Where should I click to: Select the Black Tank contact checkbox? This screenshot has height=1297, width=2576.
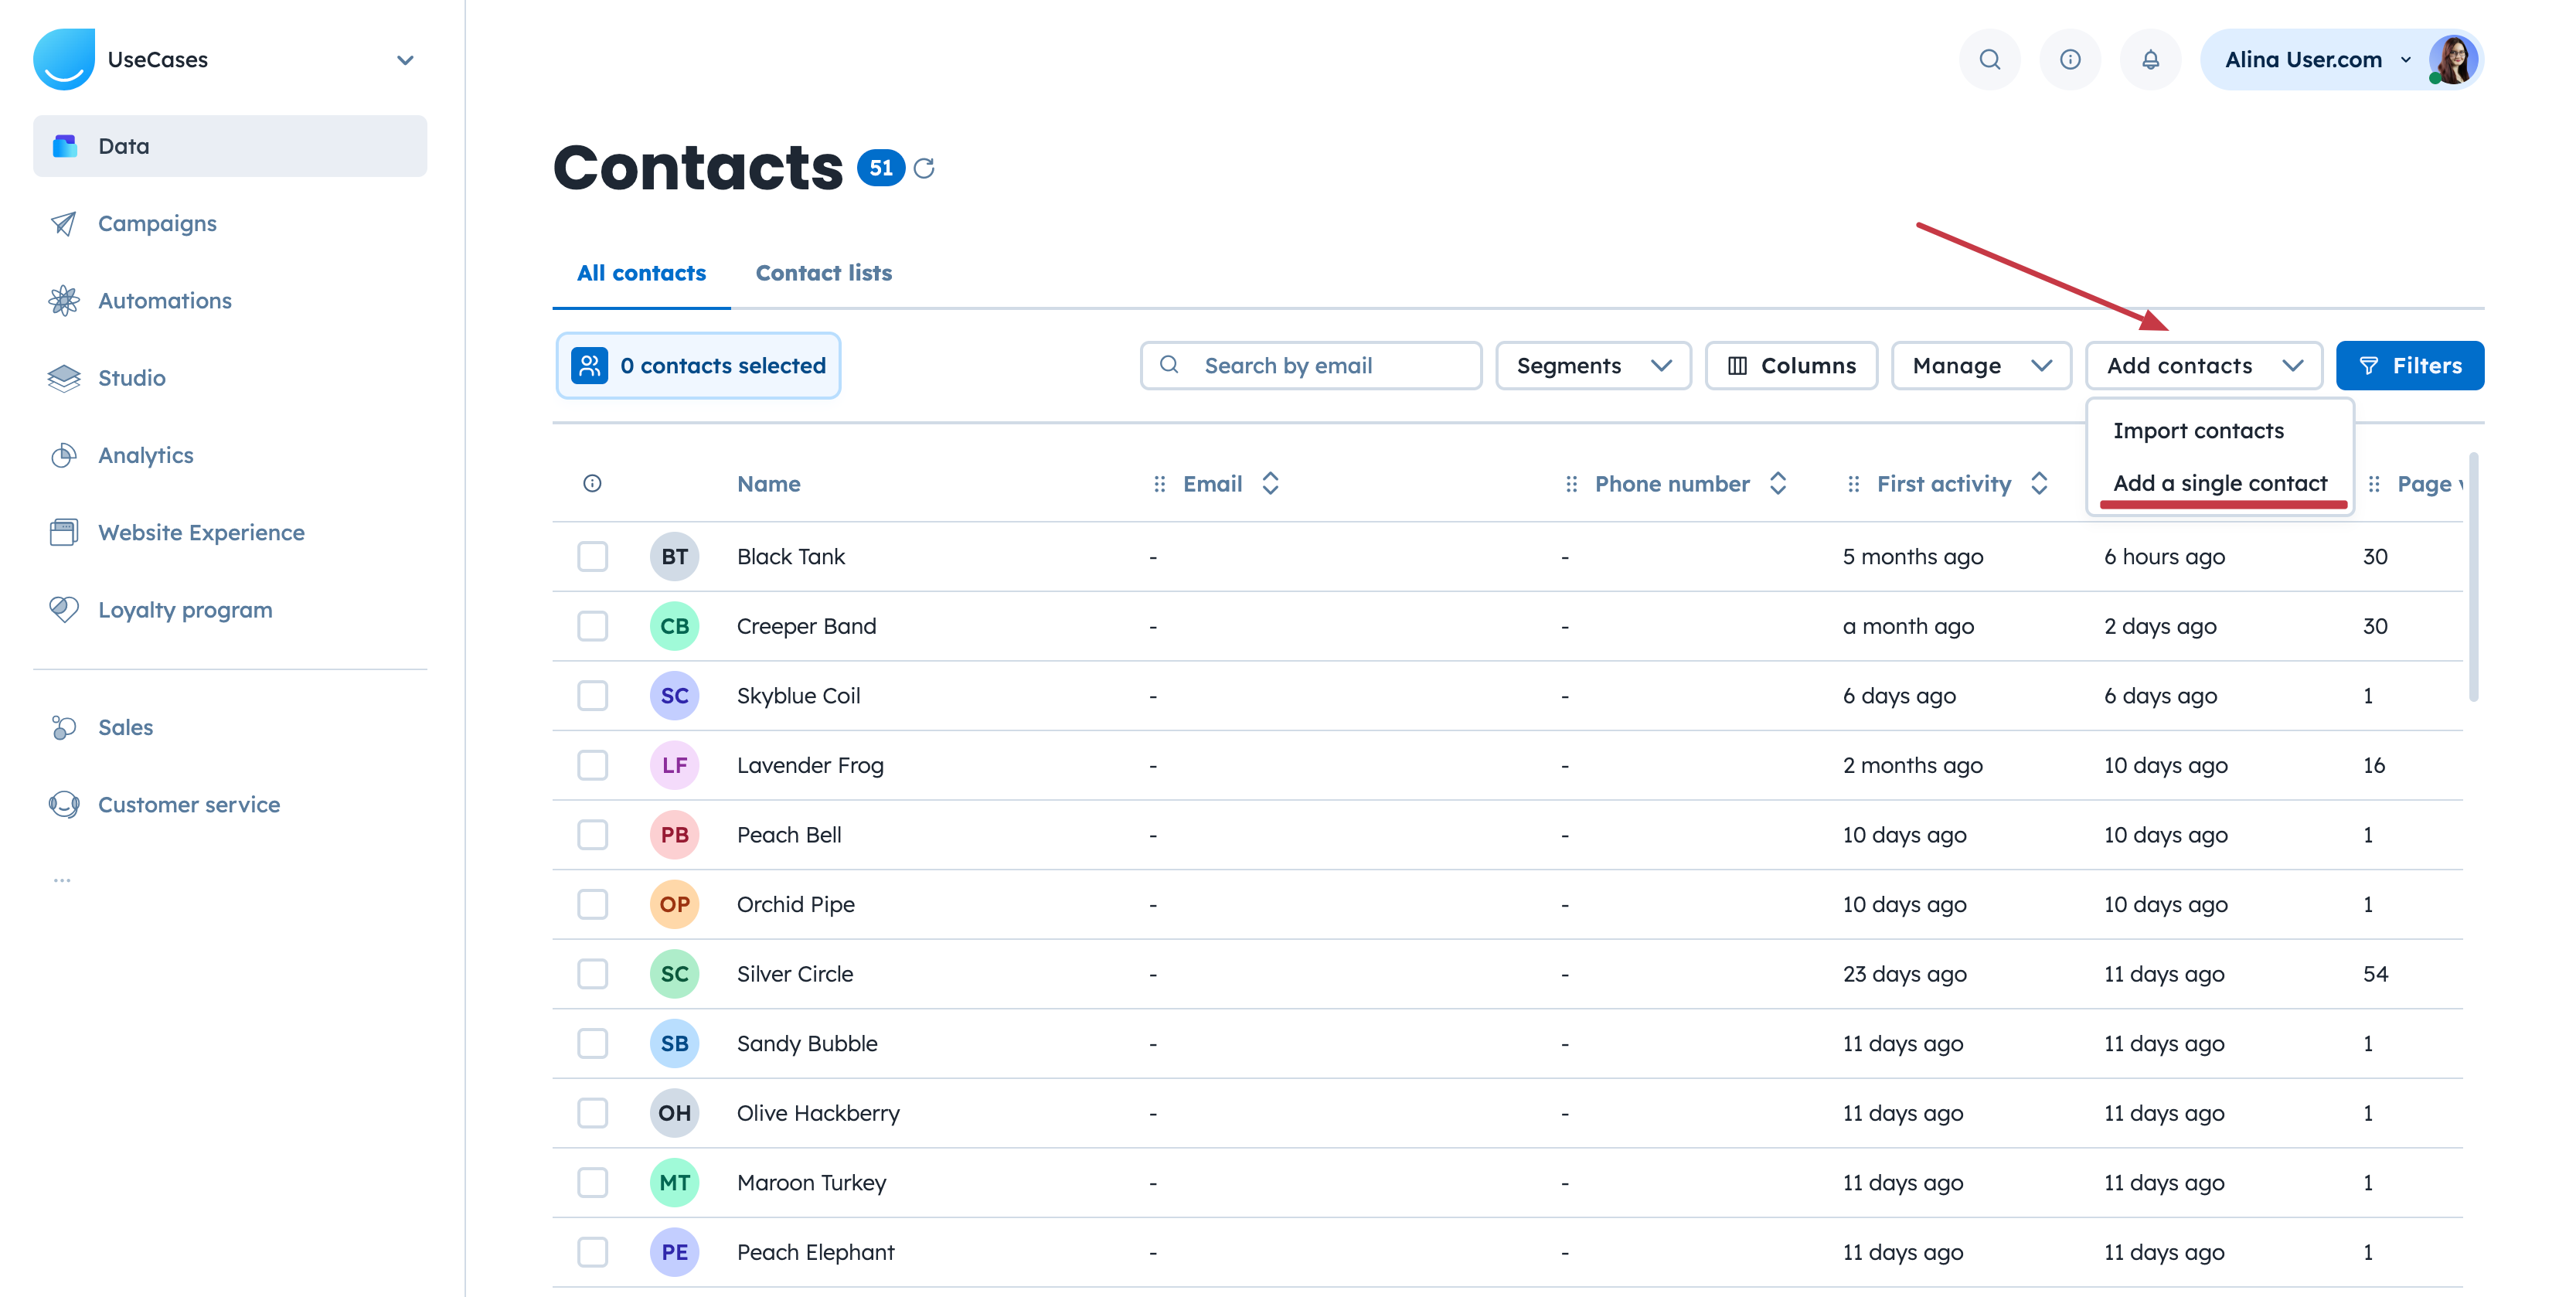point(592,557)
